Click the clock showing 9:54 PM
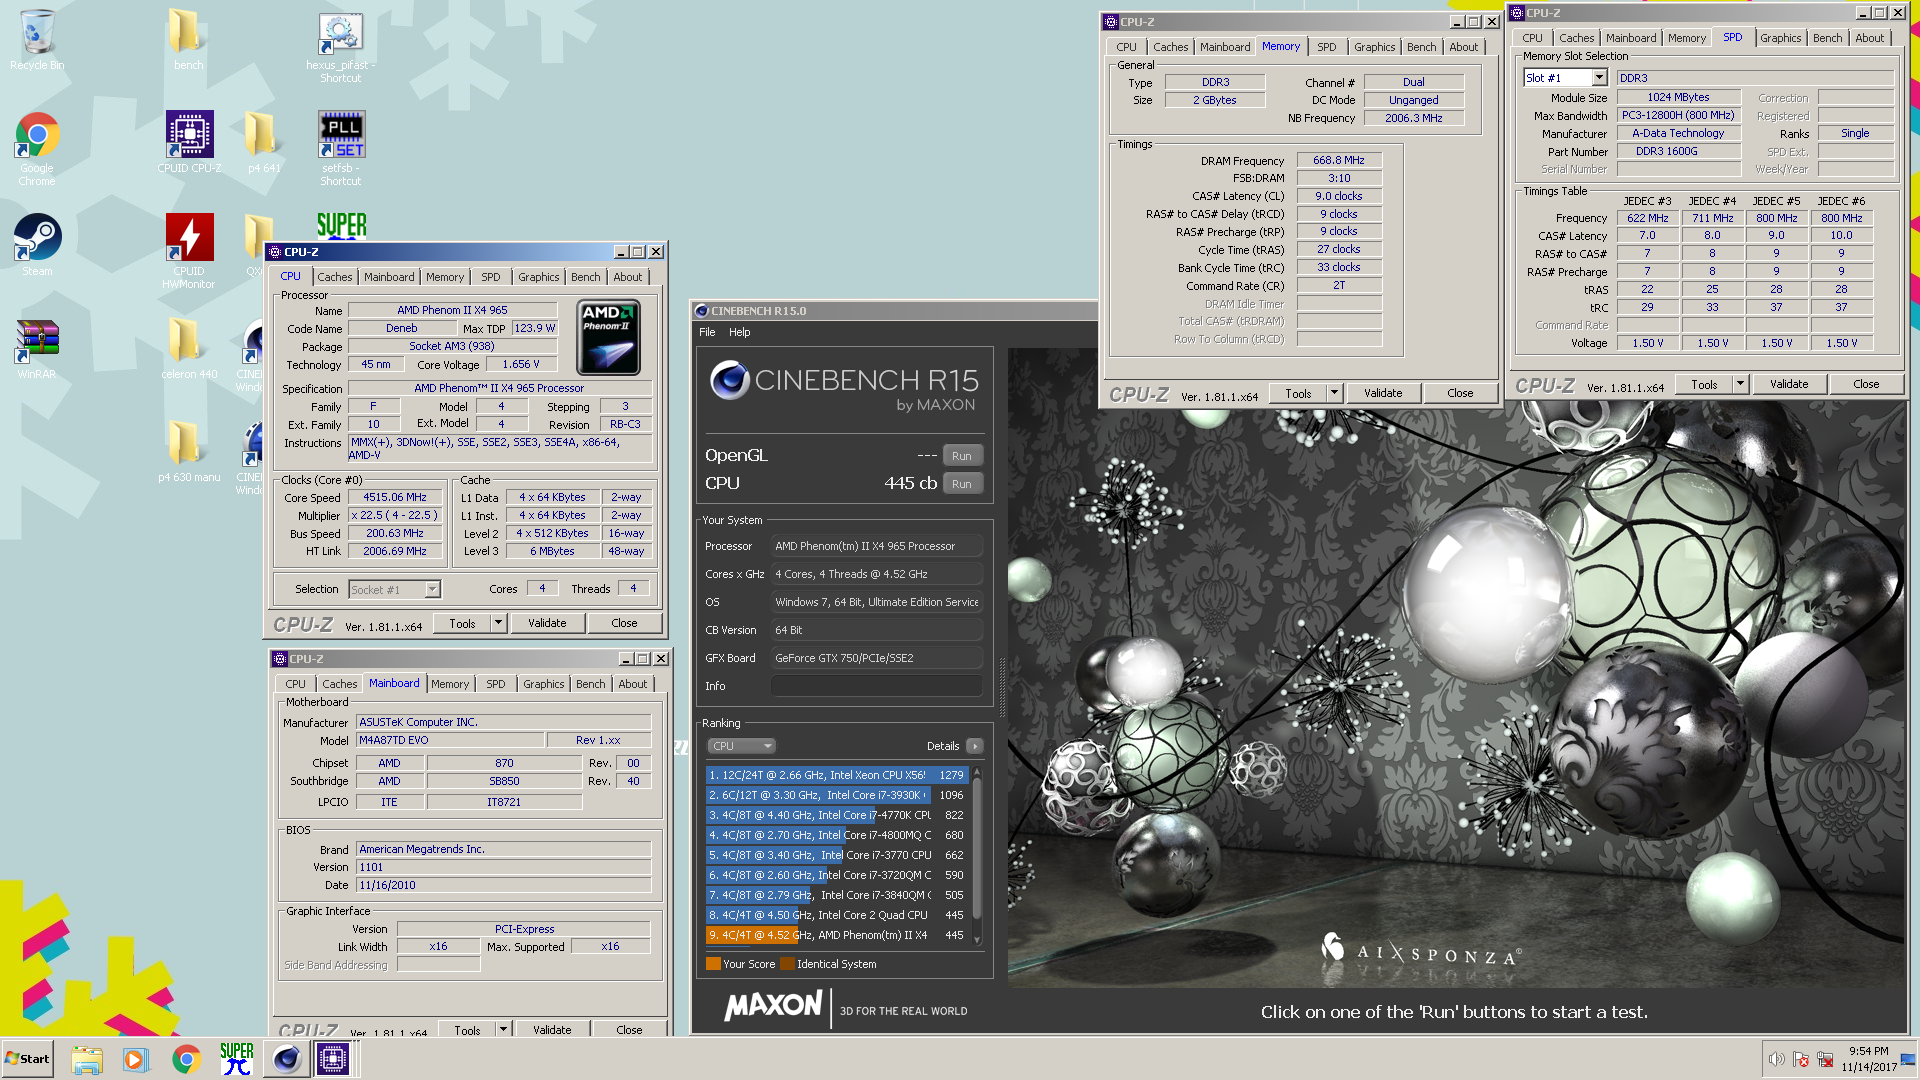Viewport: 1920px width, 1080px height. [1868, 1059]
